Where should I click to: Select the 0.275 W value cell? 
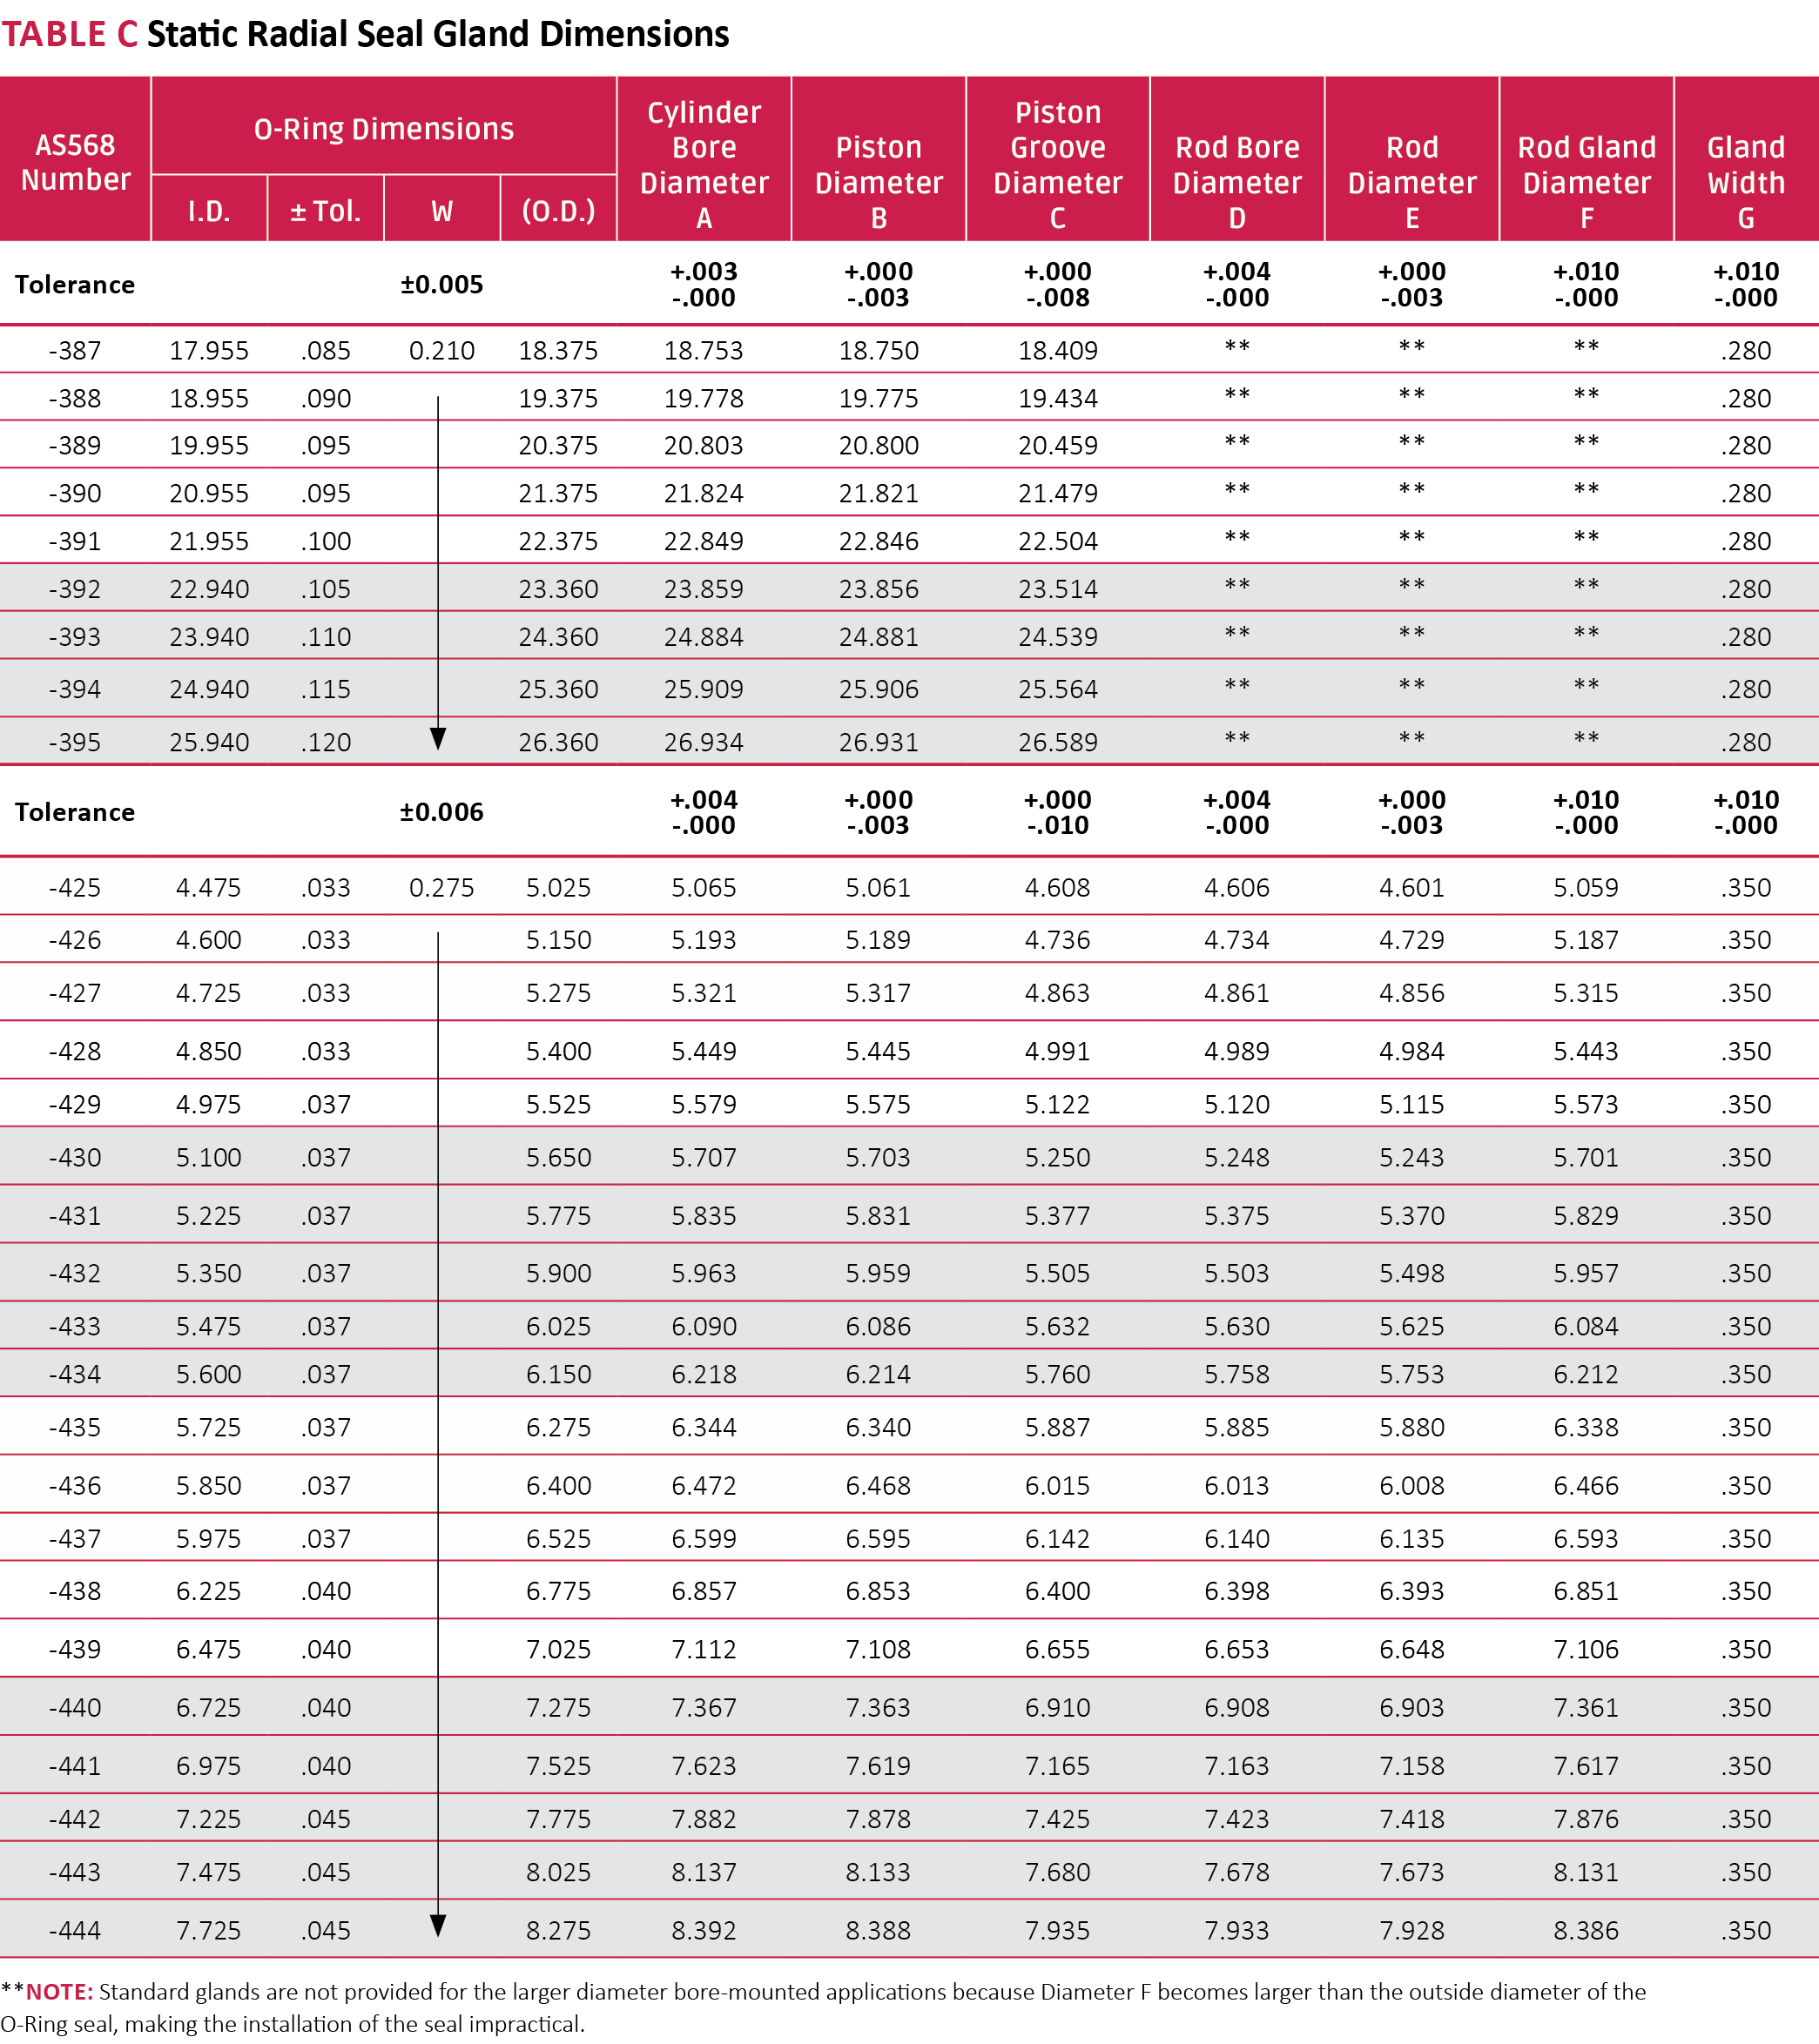click(441, 888)
